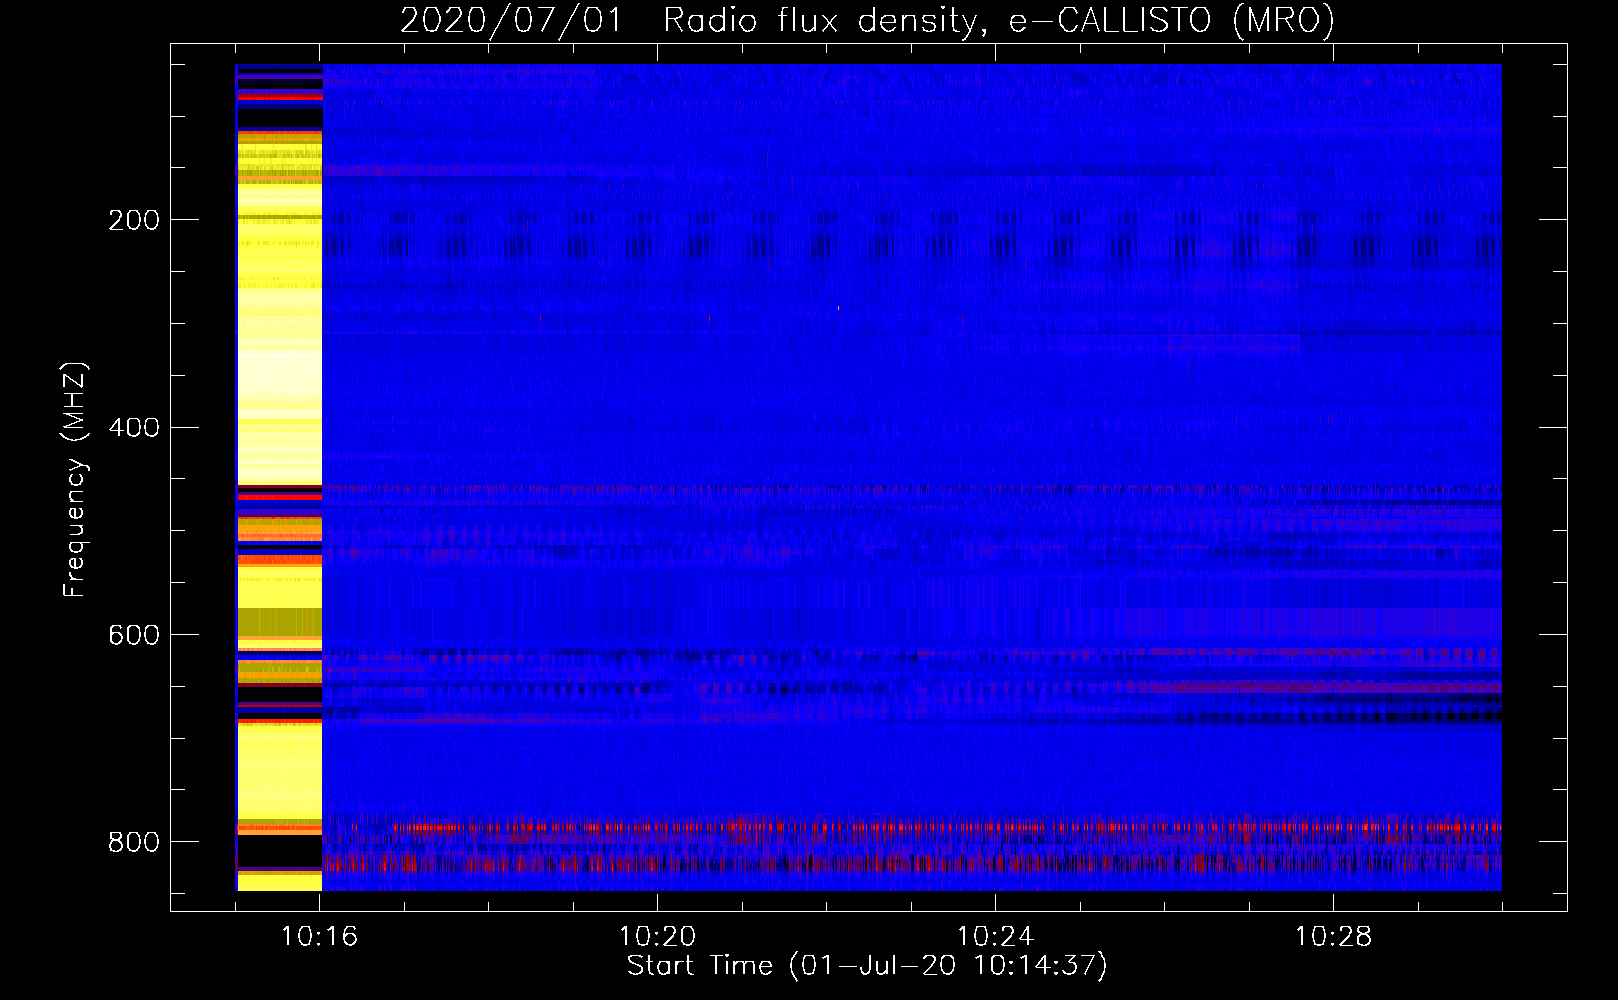Image resolution: width=1618 pixels, height=1000 pixels.
Task: Click the '10:20' time tick label
Action: click(658, 937)
